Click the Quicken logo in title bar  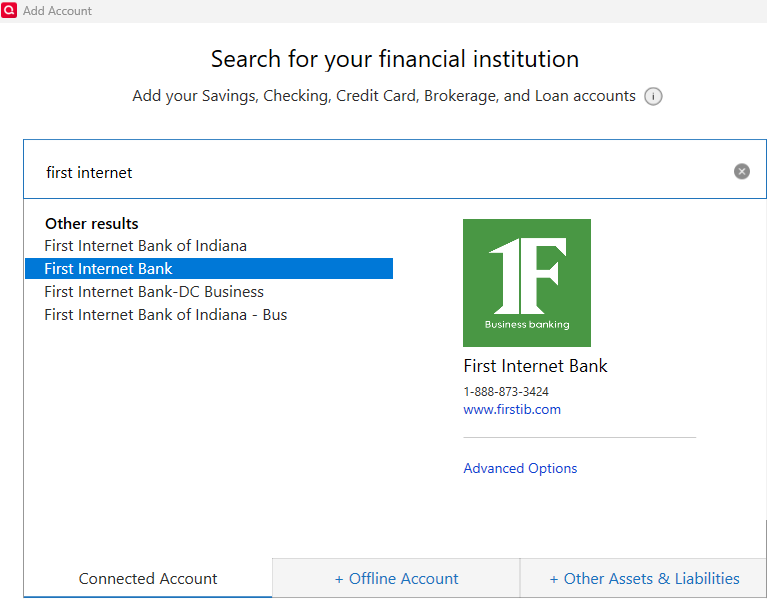[10, 10]
